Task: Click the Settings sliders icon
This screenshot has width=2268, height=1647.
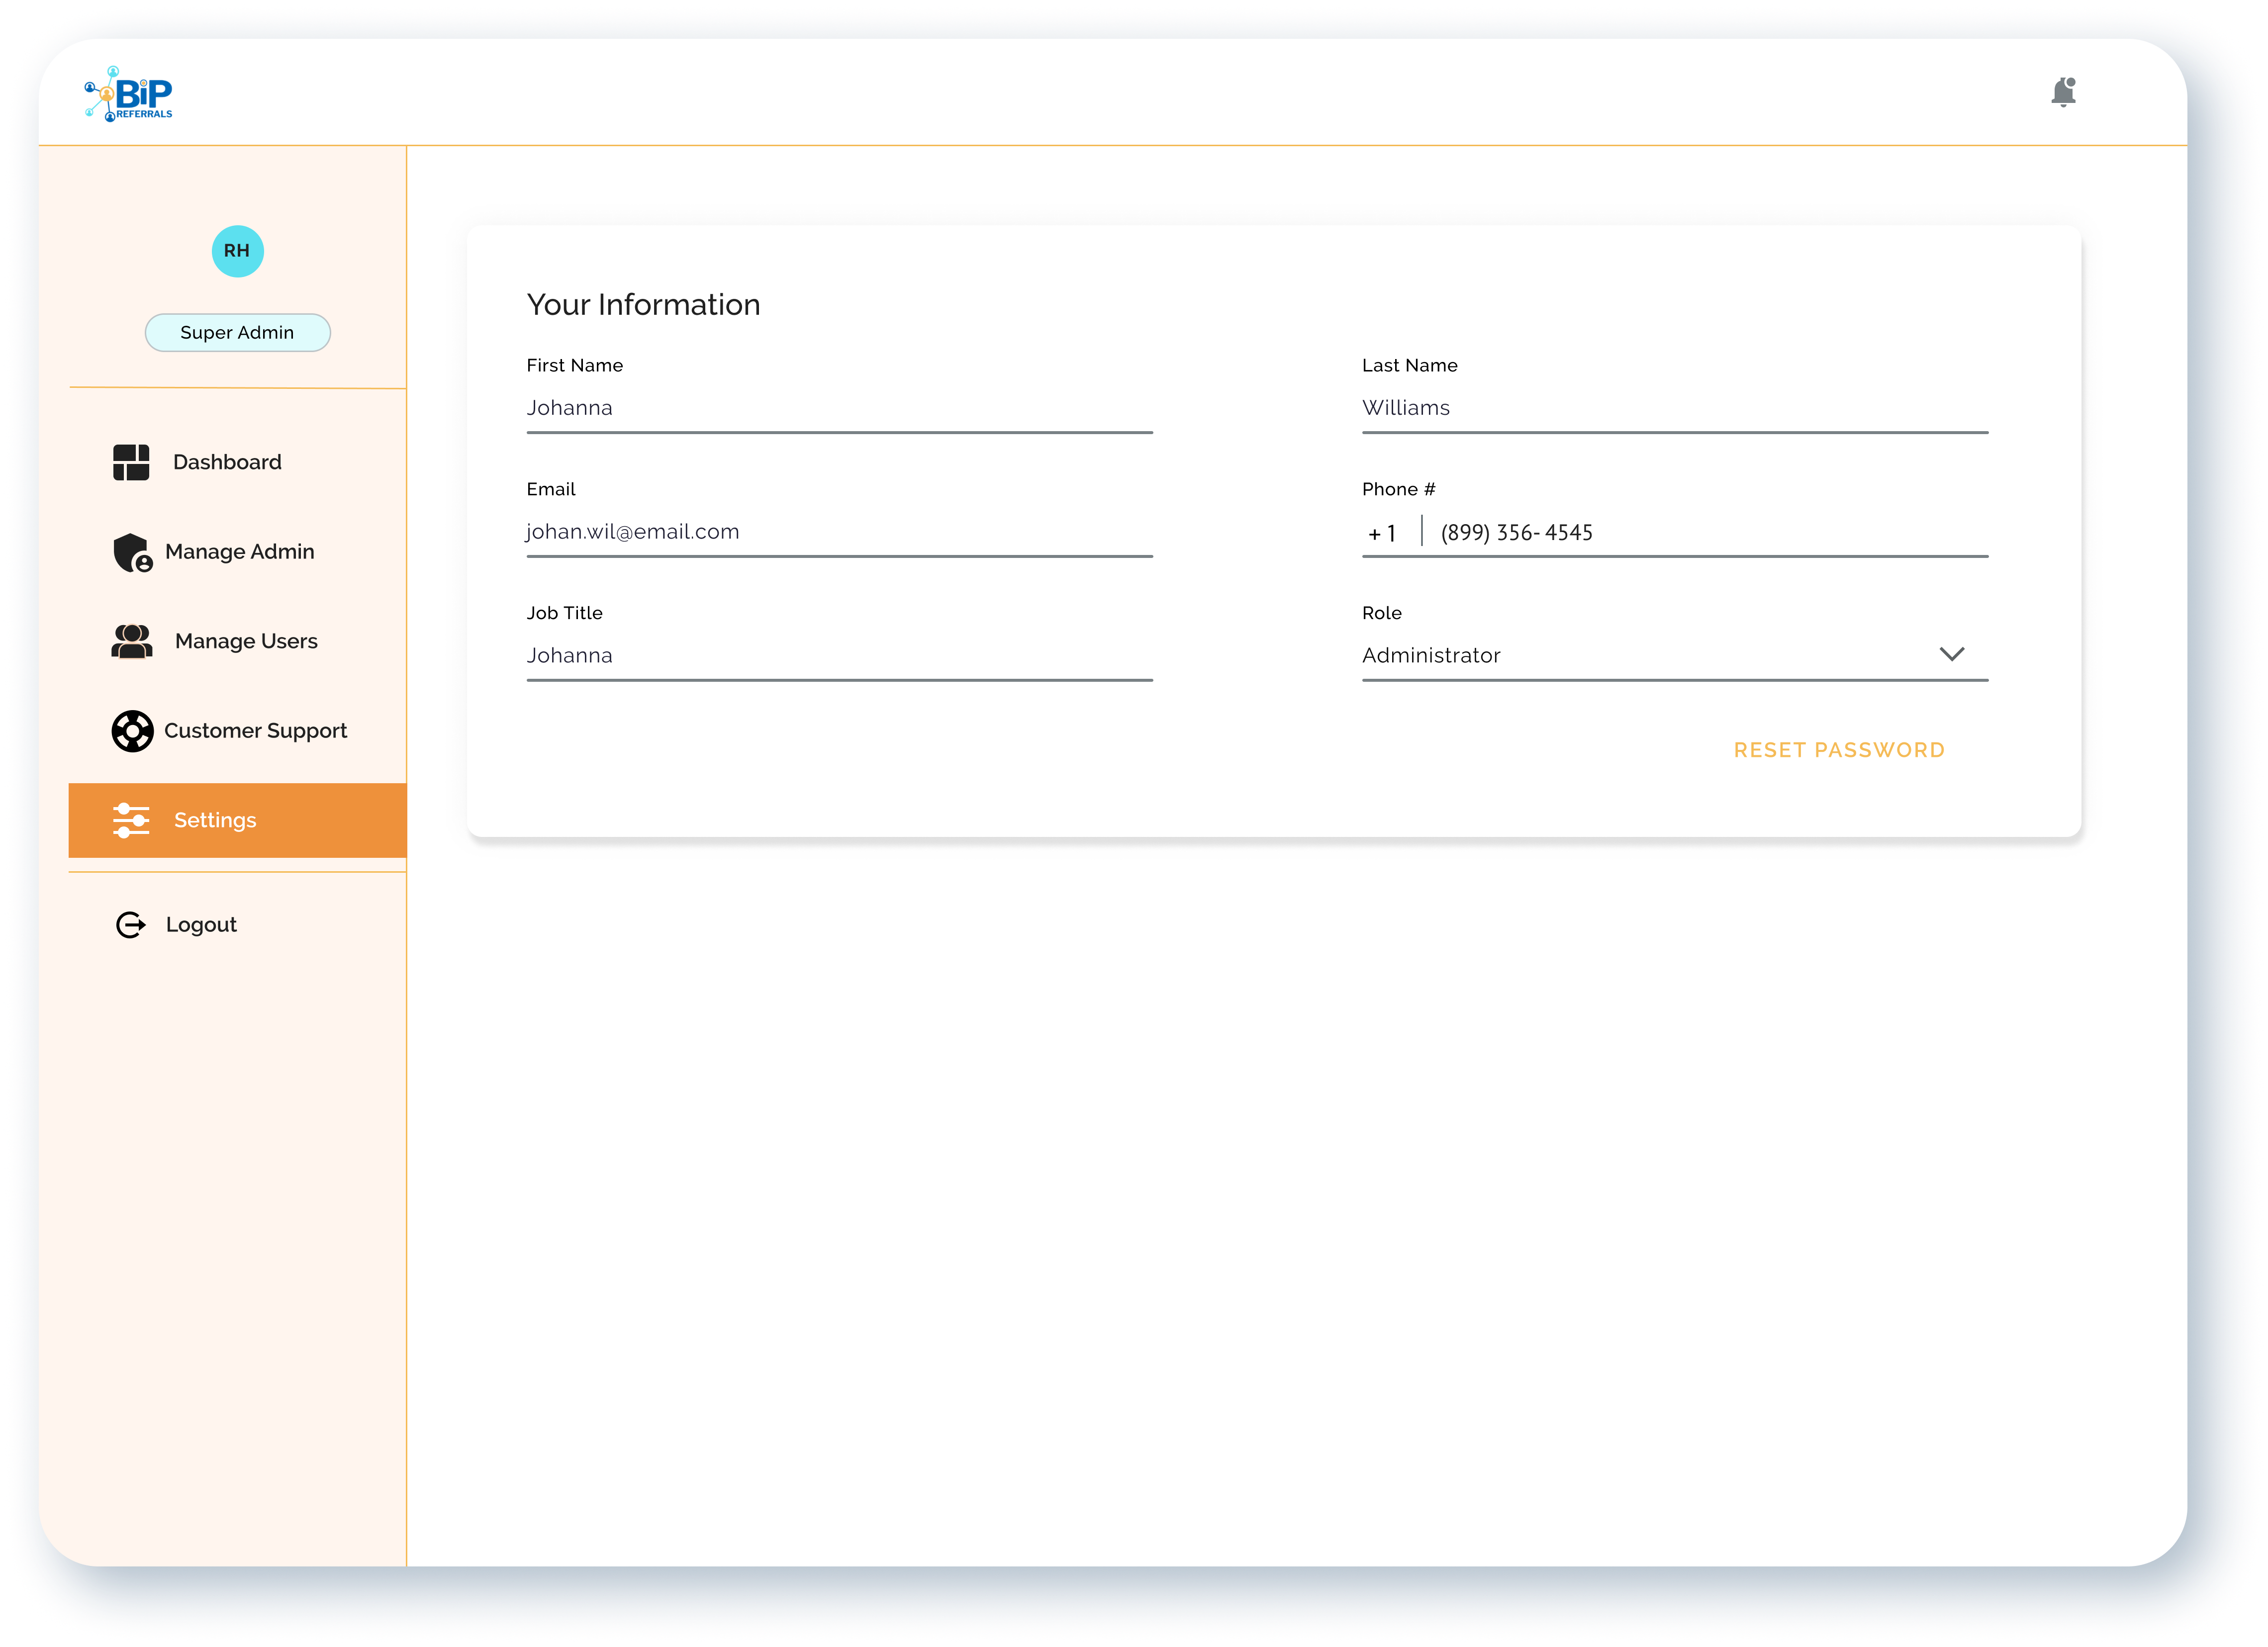Action: pos(131,821)
